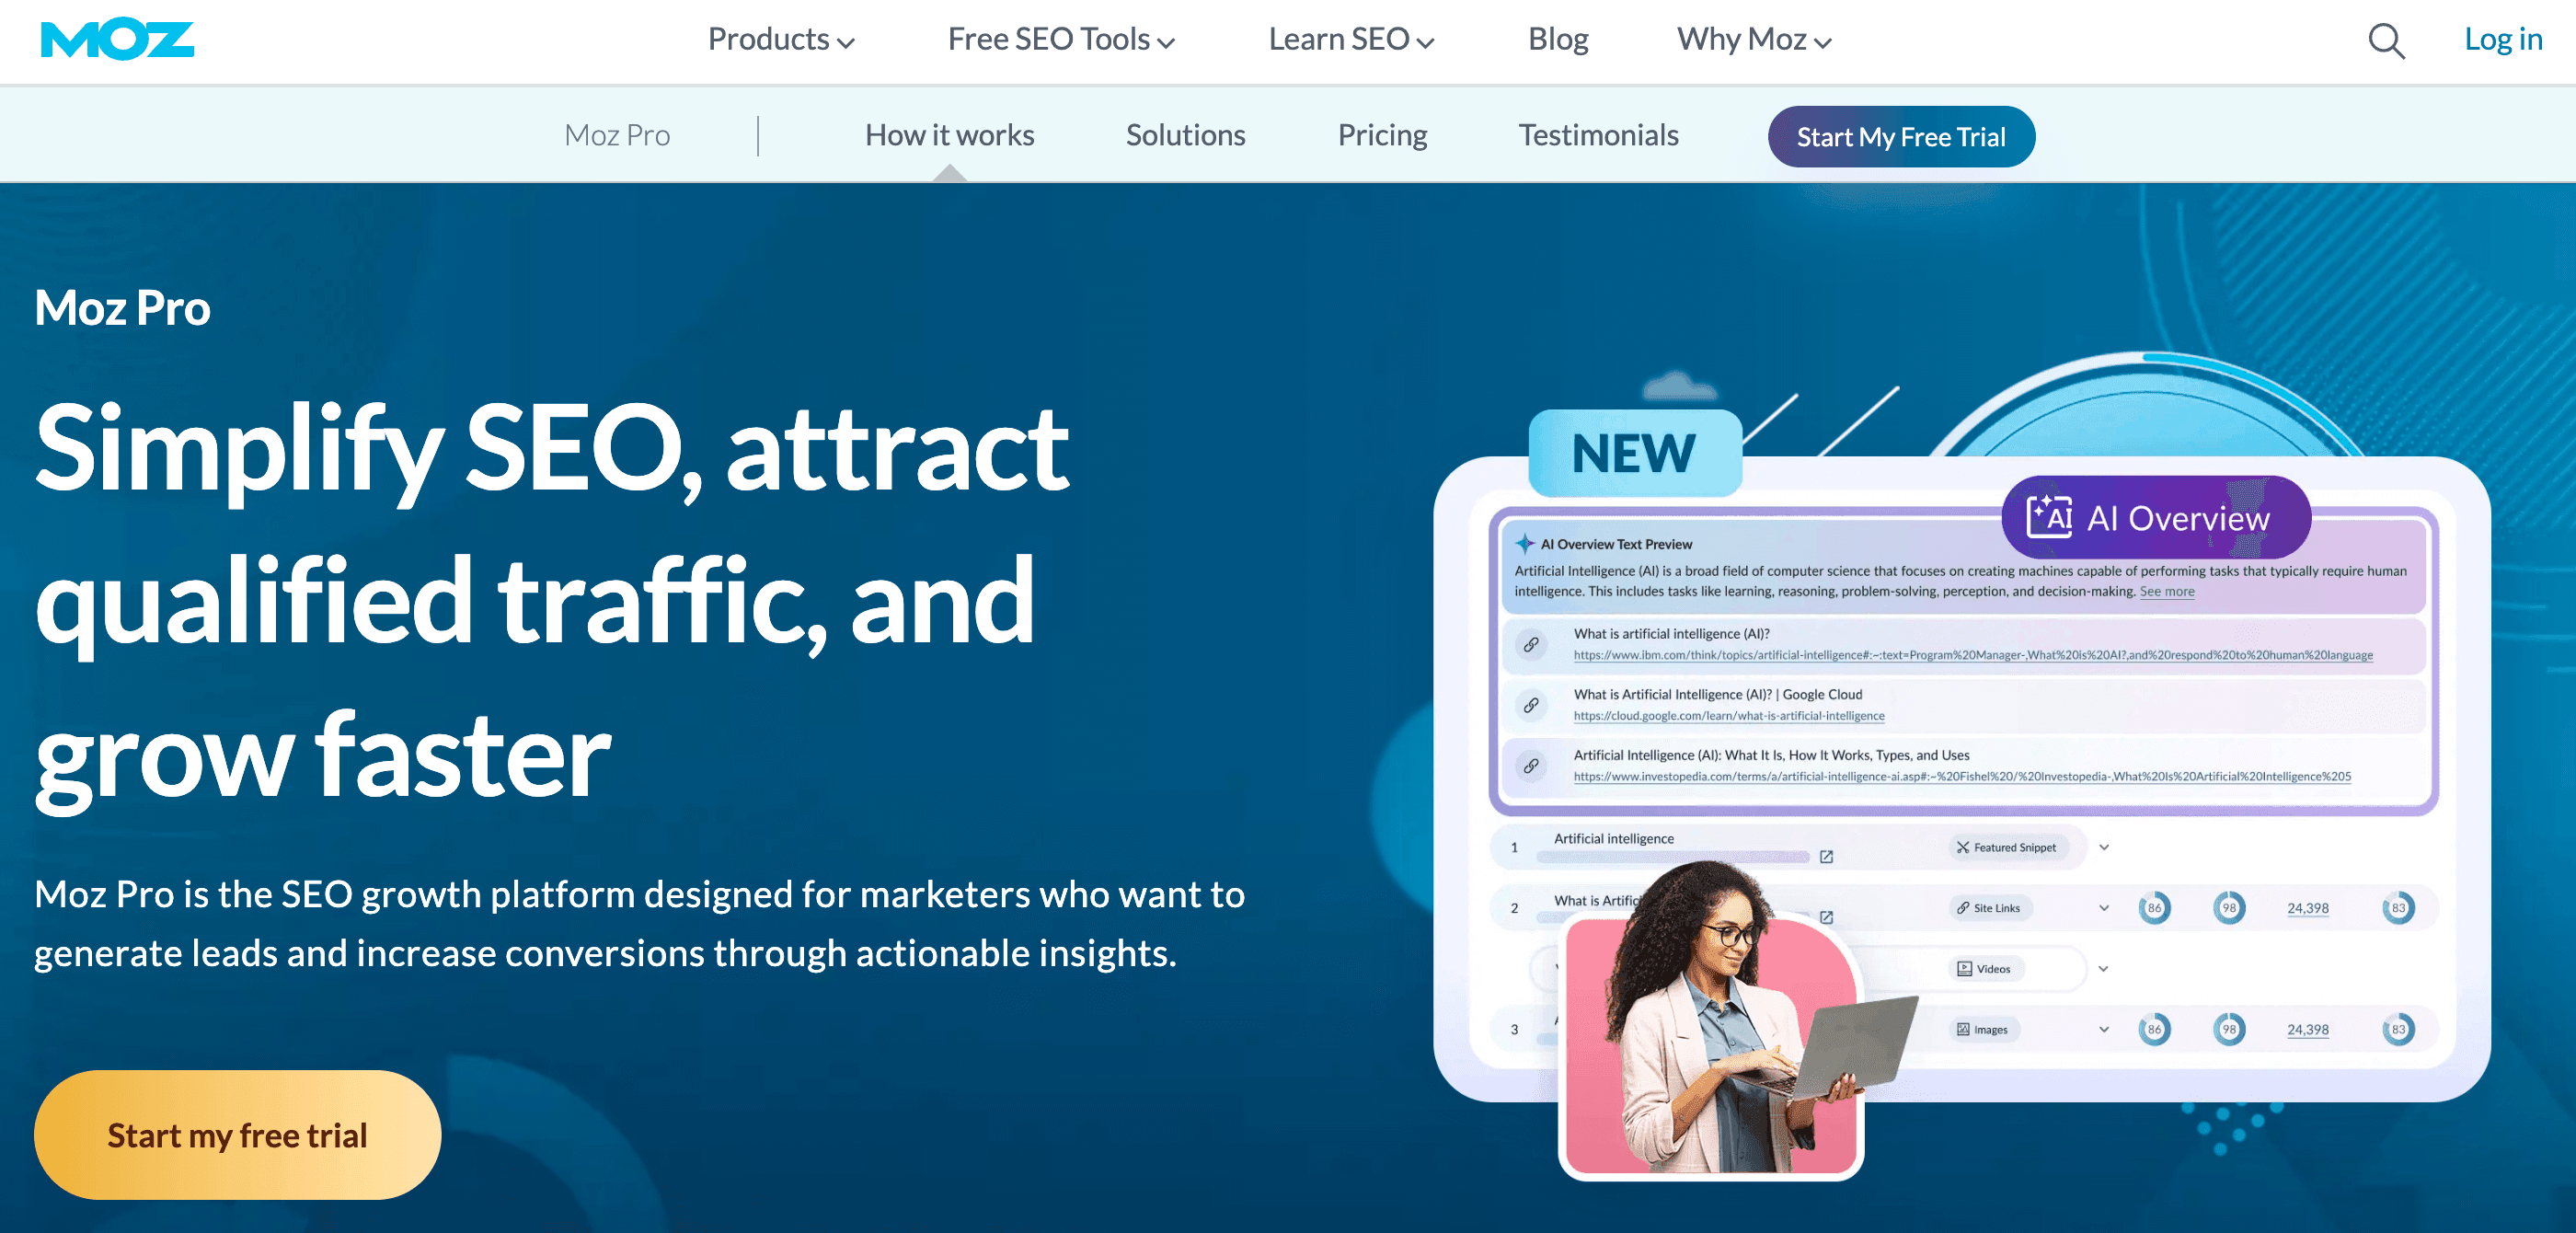Image resolution: width=2576 pixels, height=1233 pixels.
Task: Click the 24,398 value in Images row
Action: [2308, 1029]
